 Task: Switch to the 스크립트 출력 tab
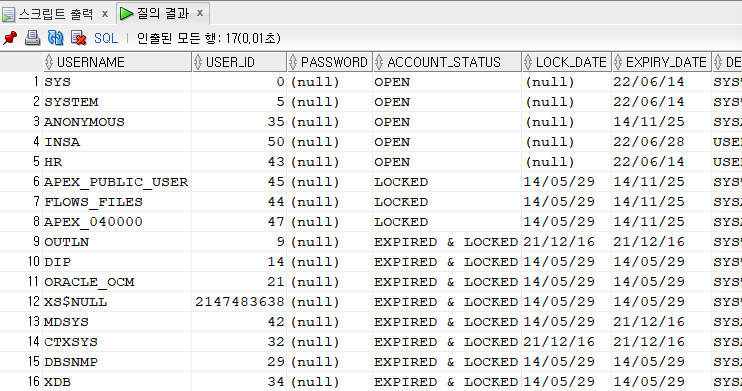(x=56, y=14)
